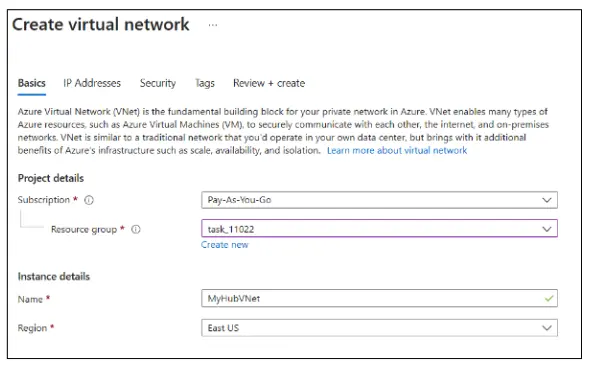The width and height of the screenshot is (593, 368).
Task: Click the Create new resource group link
Action: pyautogui.click(x=225, y=245)
